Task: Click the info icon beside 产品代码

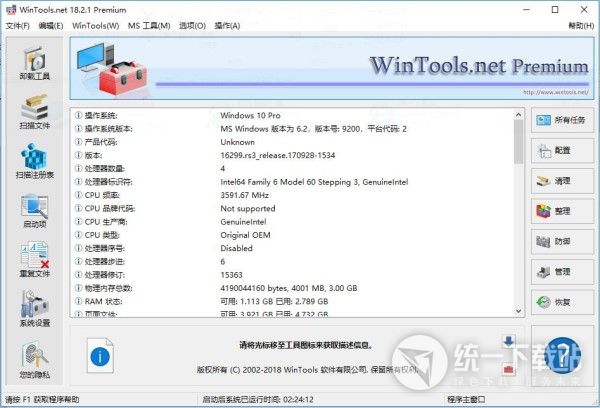Action: pyautogui.click(x=78, y=142)
